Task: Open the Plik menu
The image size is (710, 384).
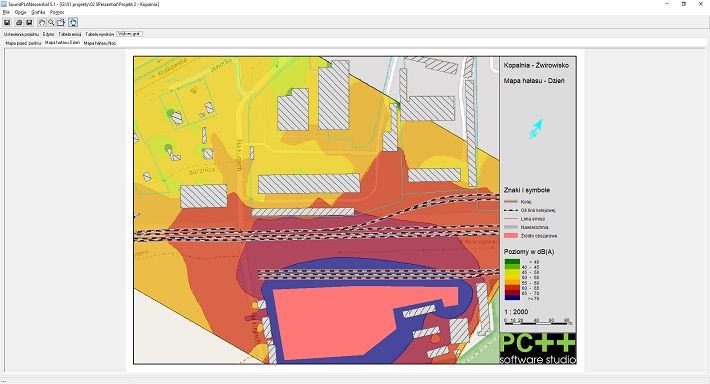Action: tap(6, 12)
